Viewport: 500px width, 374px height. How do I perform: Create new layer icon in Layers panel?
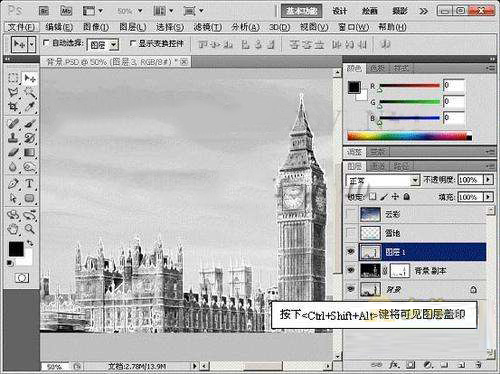point(462,365)
